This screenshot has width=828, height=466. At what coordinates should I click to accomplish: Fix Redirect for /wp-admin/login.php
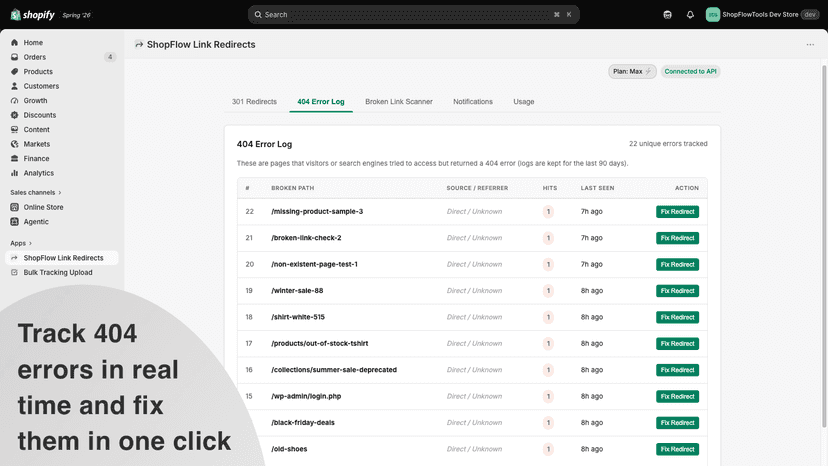tap(678, 396)
